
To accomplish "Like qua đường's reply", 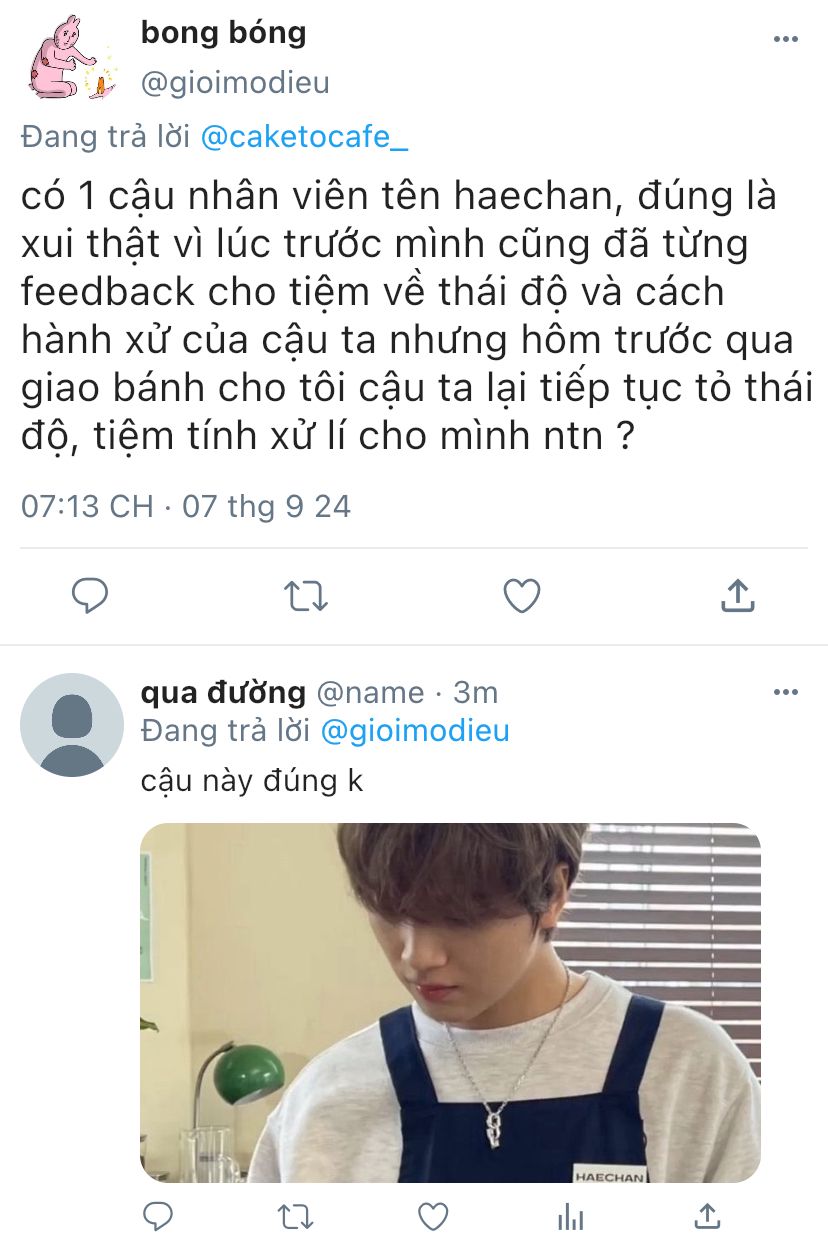I will [432, 1216].
